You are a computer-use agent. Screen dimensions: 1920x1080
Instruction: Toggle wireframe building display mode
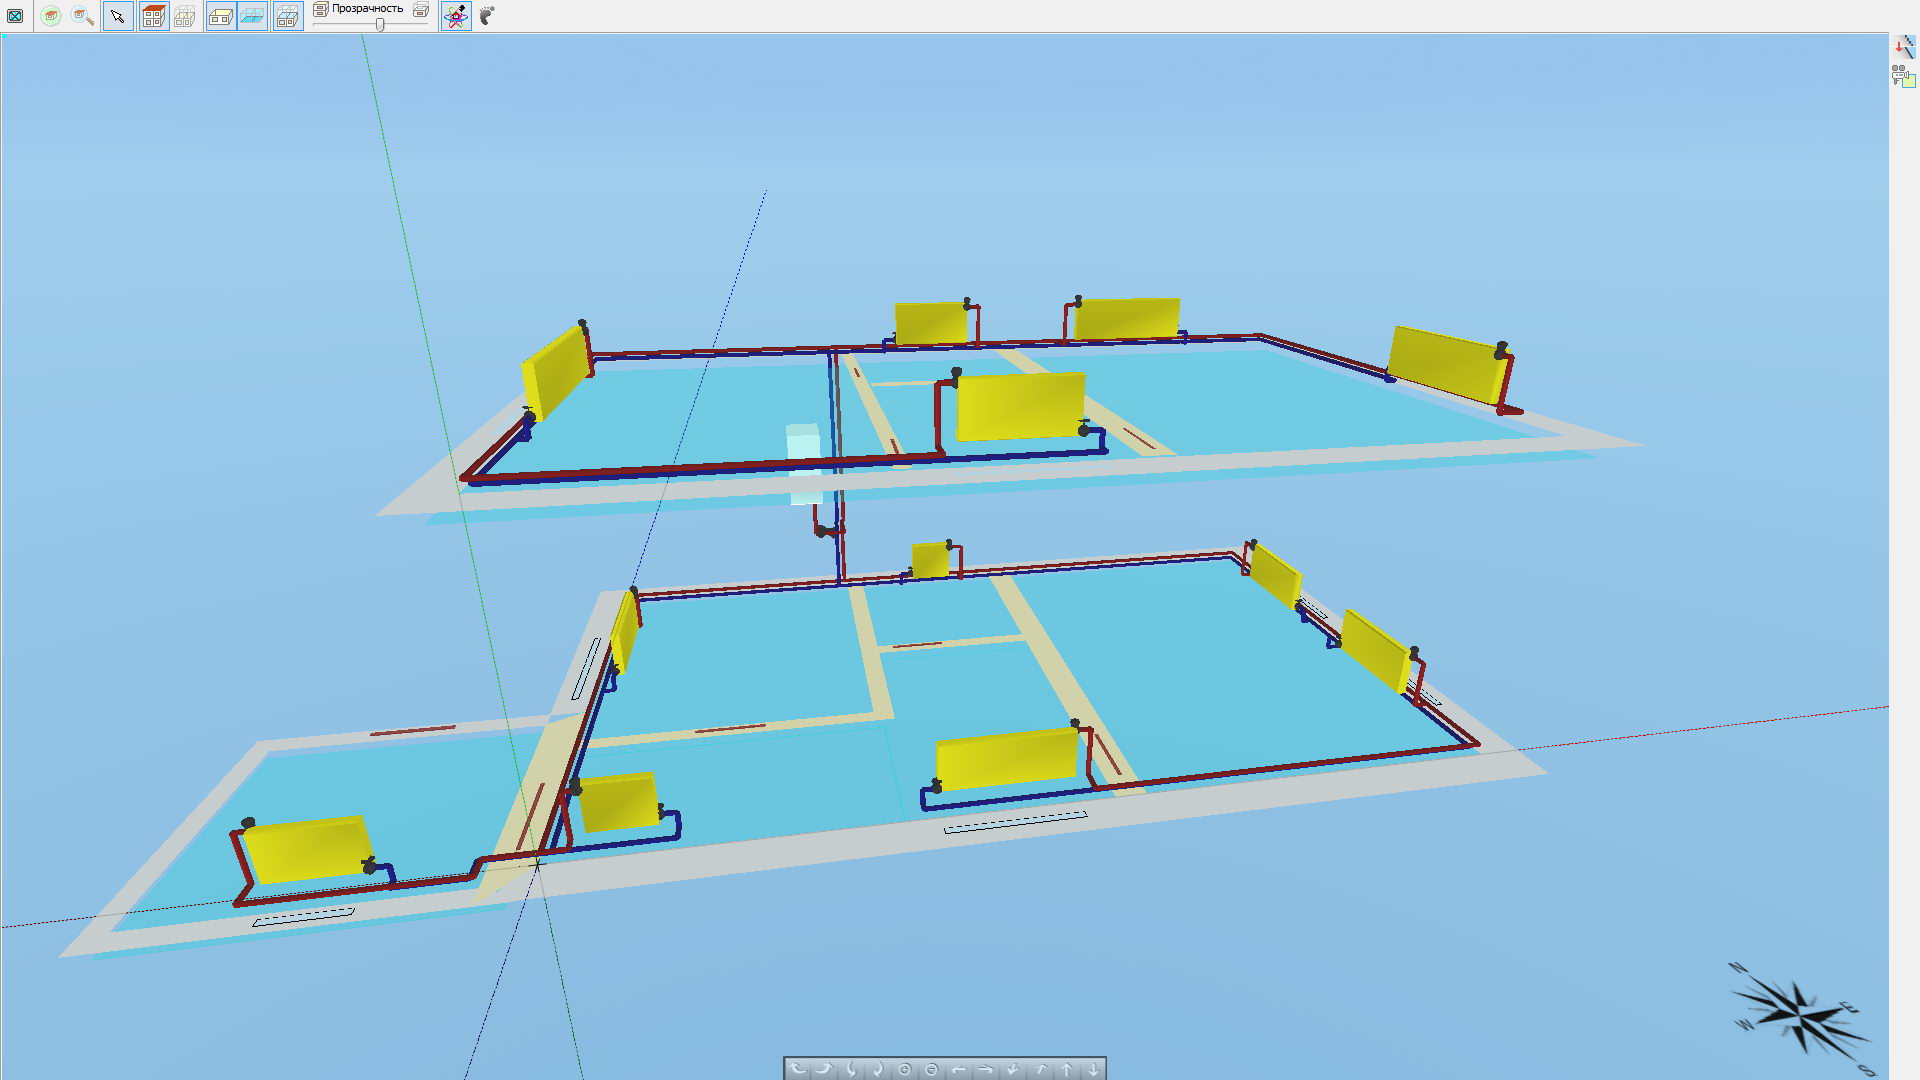(x=185, y=16)
